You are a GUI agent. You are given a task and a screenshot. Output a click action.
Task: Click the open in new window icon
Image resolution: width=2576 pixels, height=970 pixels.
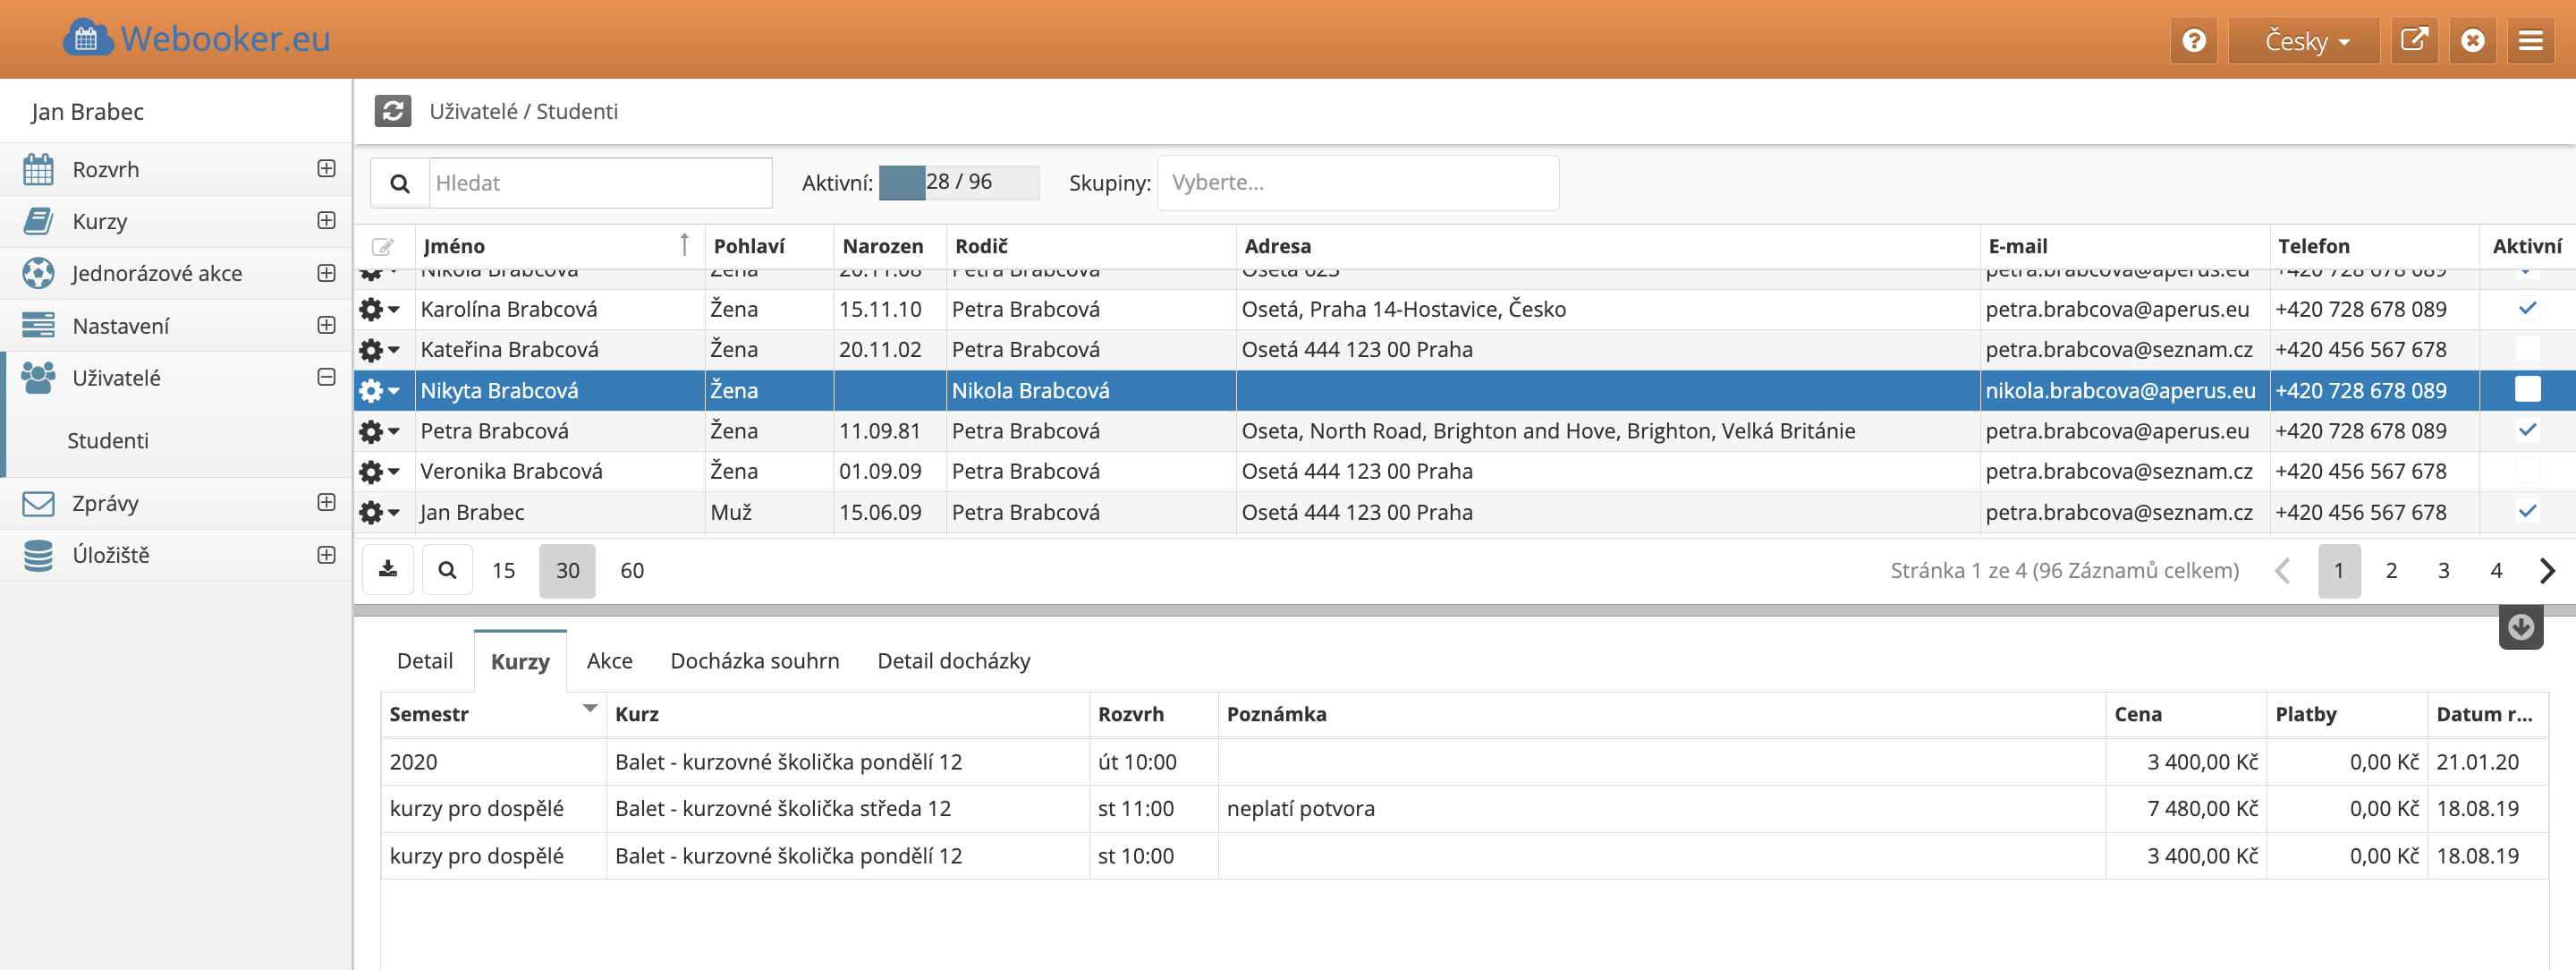click(2414, 40)
